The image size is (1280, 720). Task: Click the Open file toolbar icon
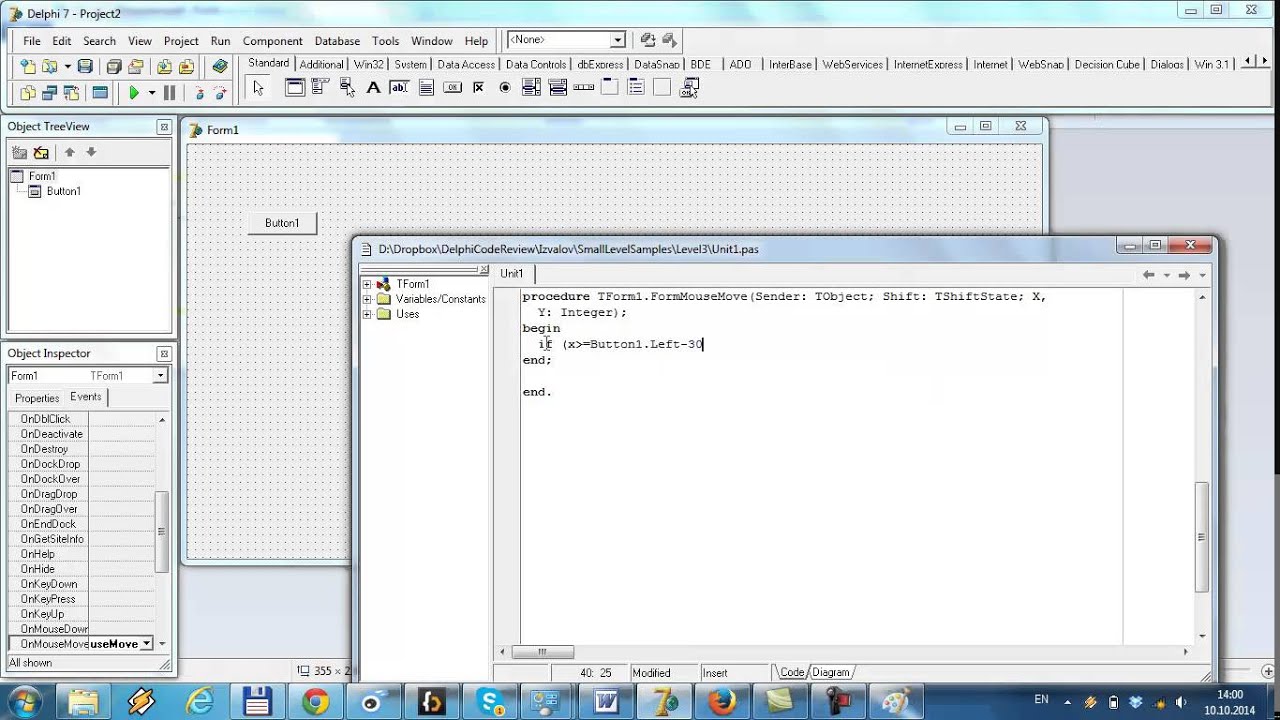click(x=49, y=67)
